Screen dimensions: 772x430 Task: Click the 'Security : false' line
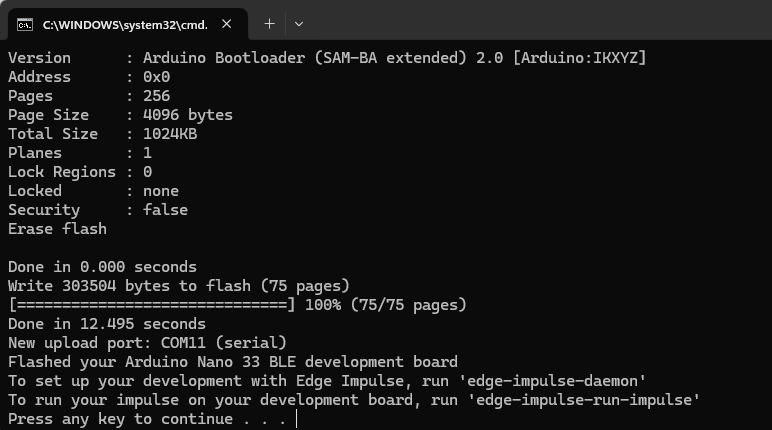tap(97, 210)
